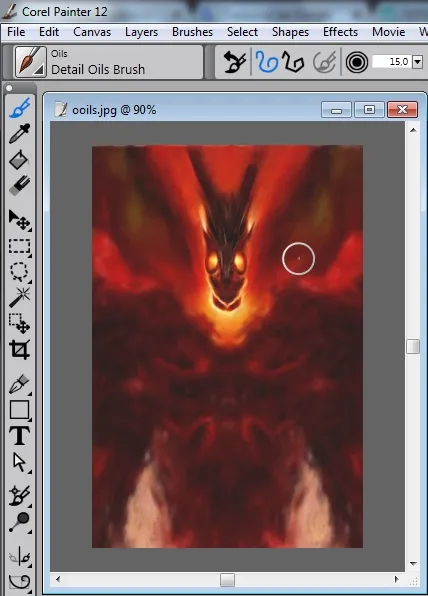
Task: Enable Freehand Strokes mode
Action: [266, 62]
